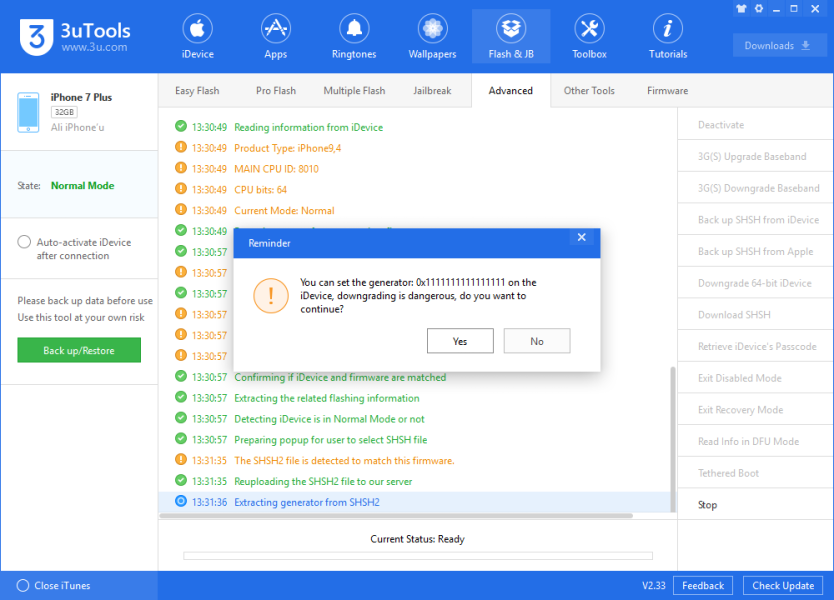Viewport: 834px width, 600px height.
Task: Open the Wallpapers section icon
Action: (432, 28)
